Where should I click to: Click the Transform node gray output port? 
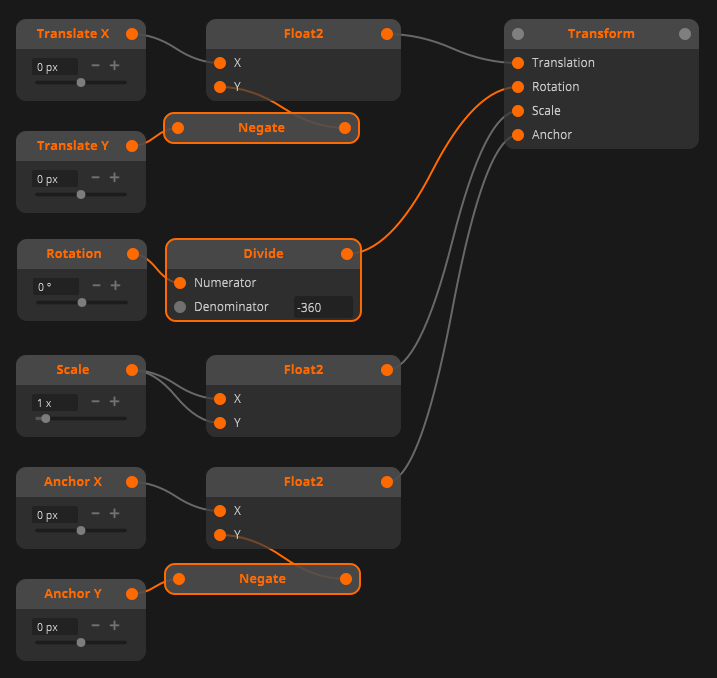tap(685, 34)
